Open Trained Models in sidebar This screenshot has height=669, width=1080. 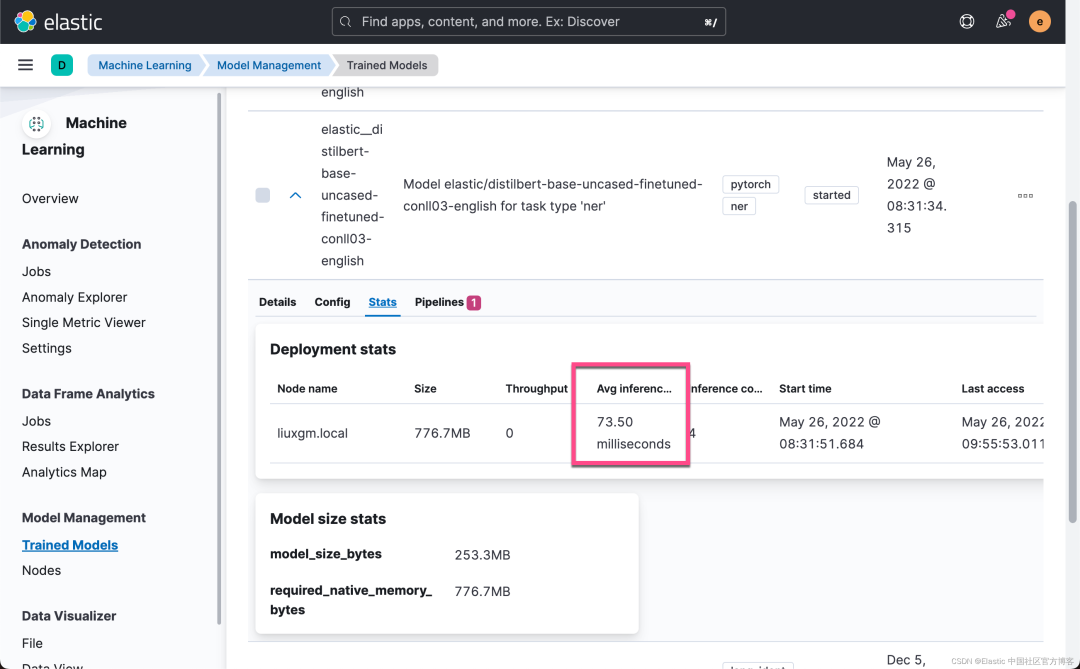click(70, 545)
